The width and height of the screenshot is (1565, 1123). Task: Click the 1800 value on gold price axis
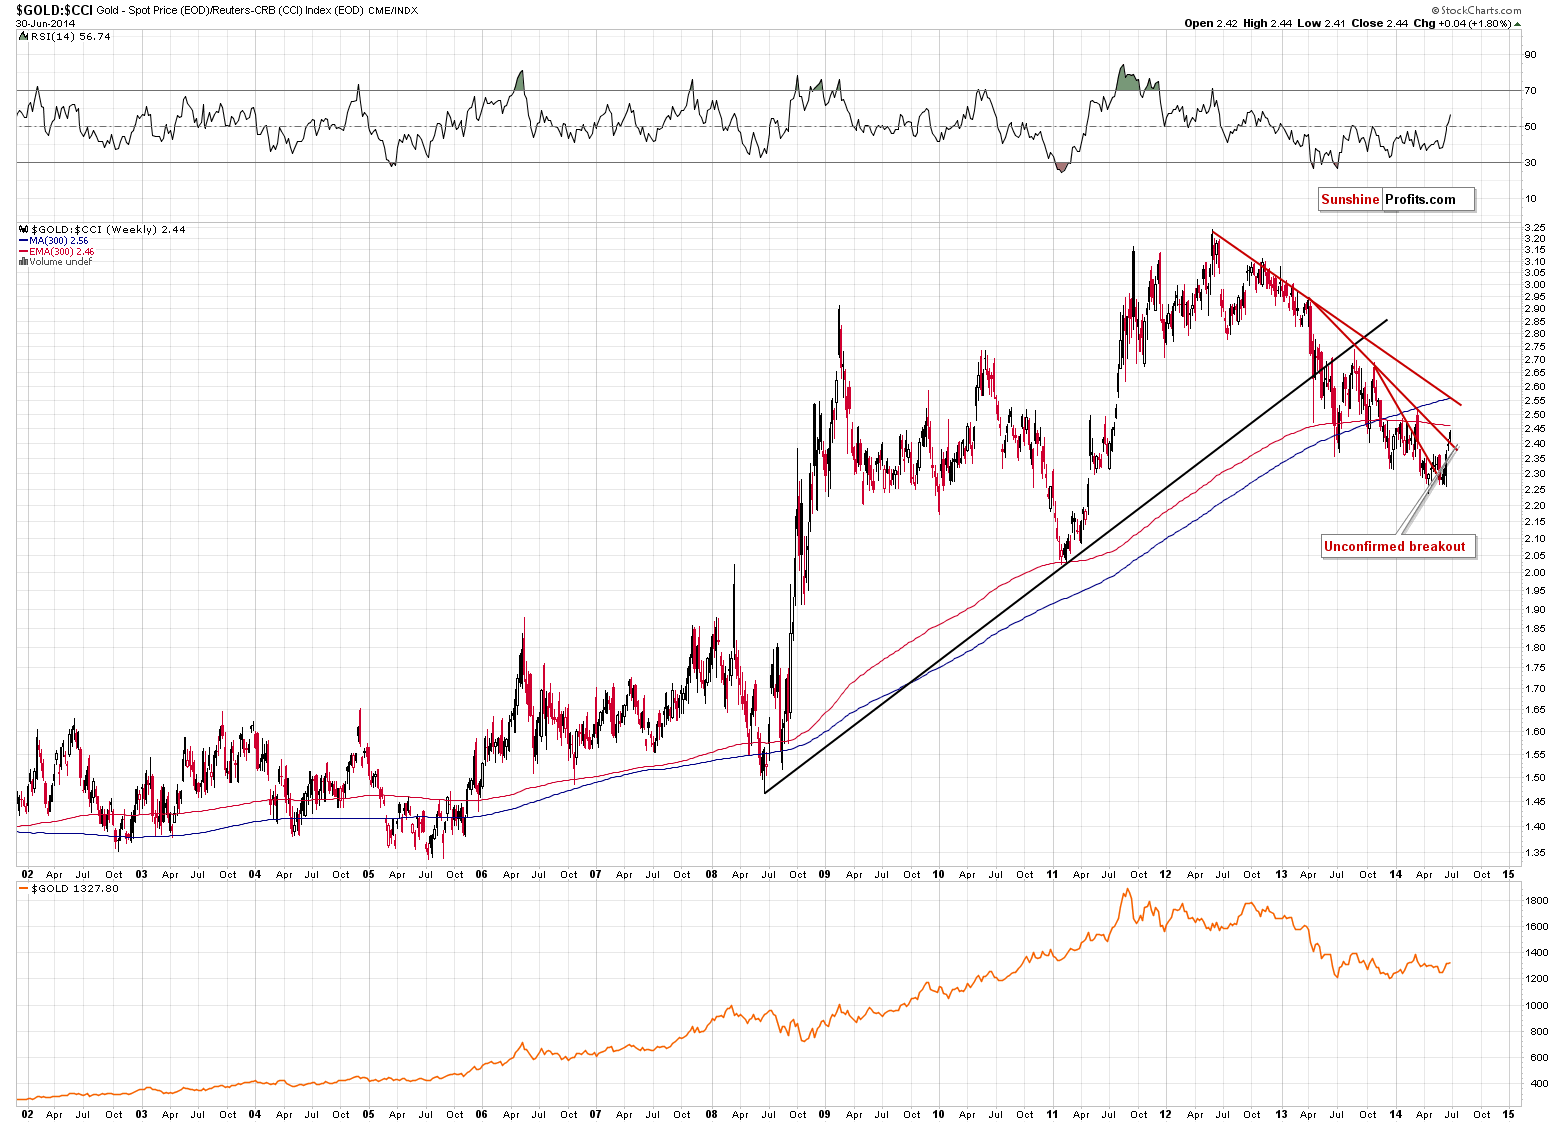coord(1536,901)
